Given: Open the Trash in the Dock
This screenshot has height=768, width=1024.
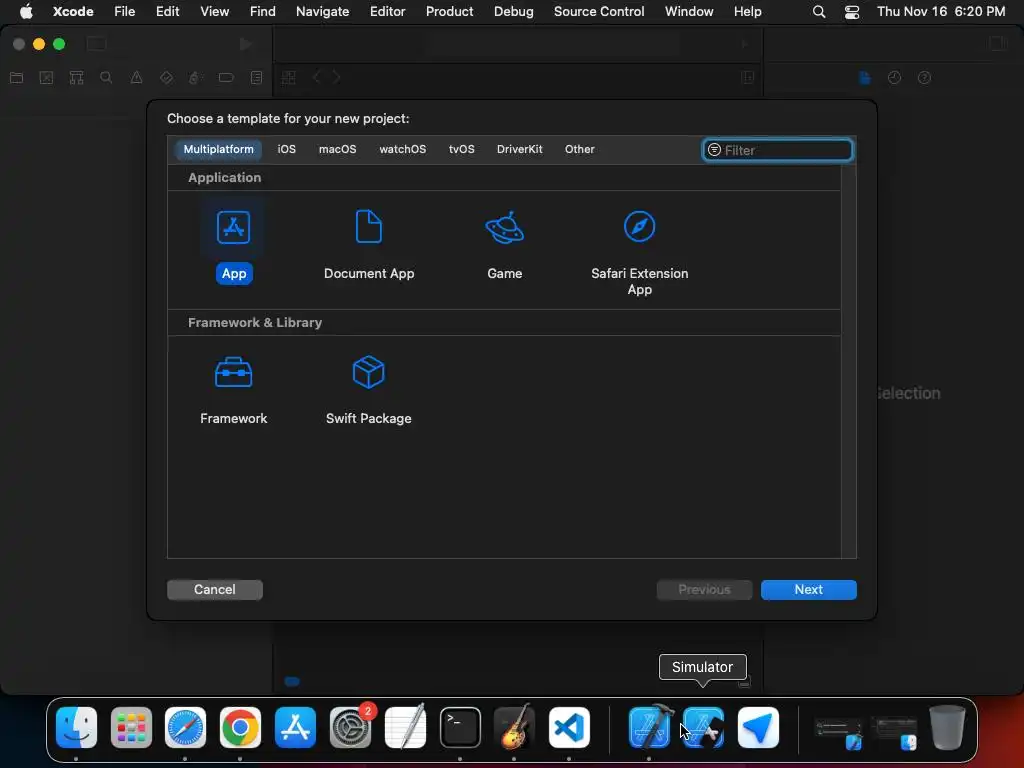Looking at the screenshot, I should [947, 727].
